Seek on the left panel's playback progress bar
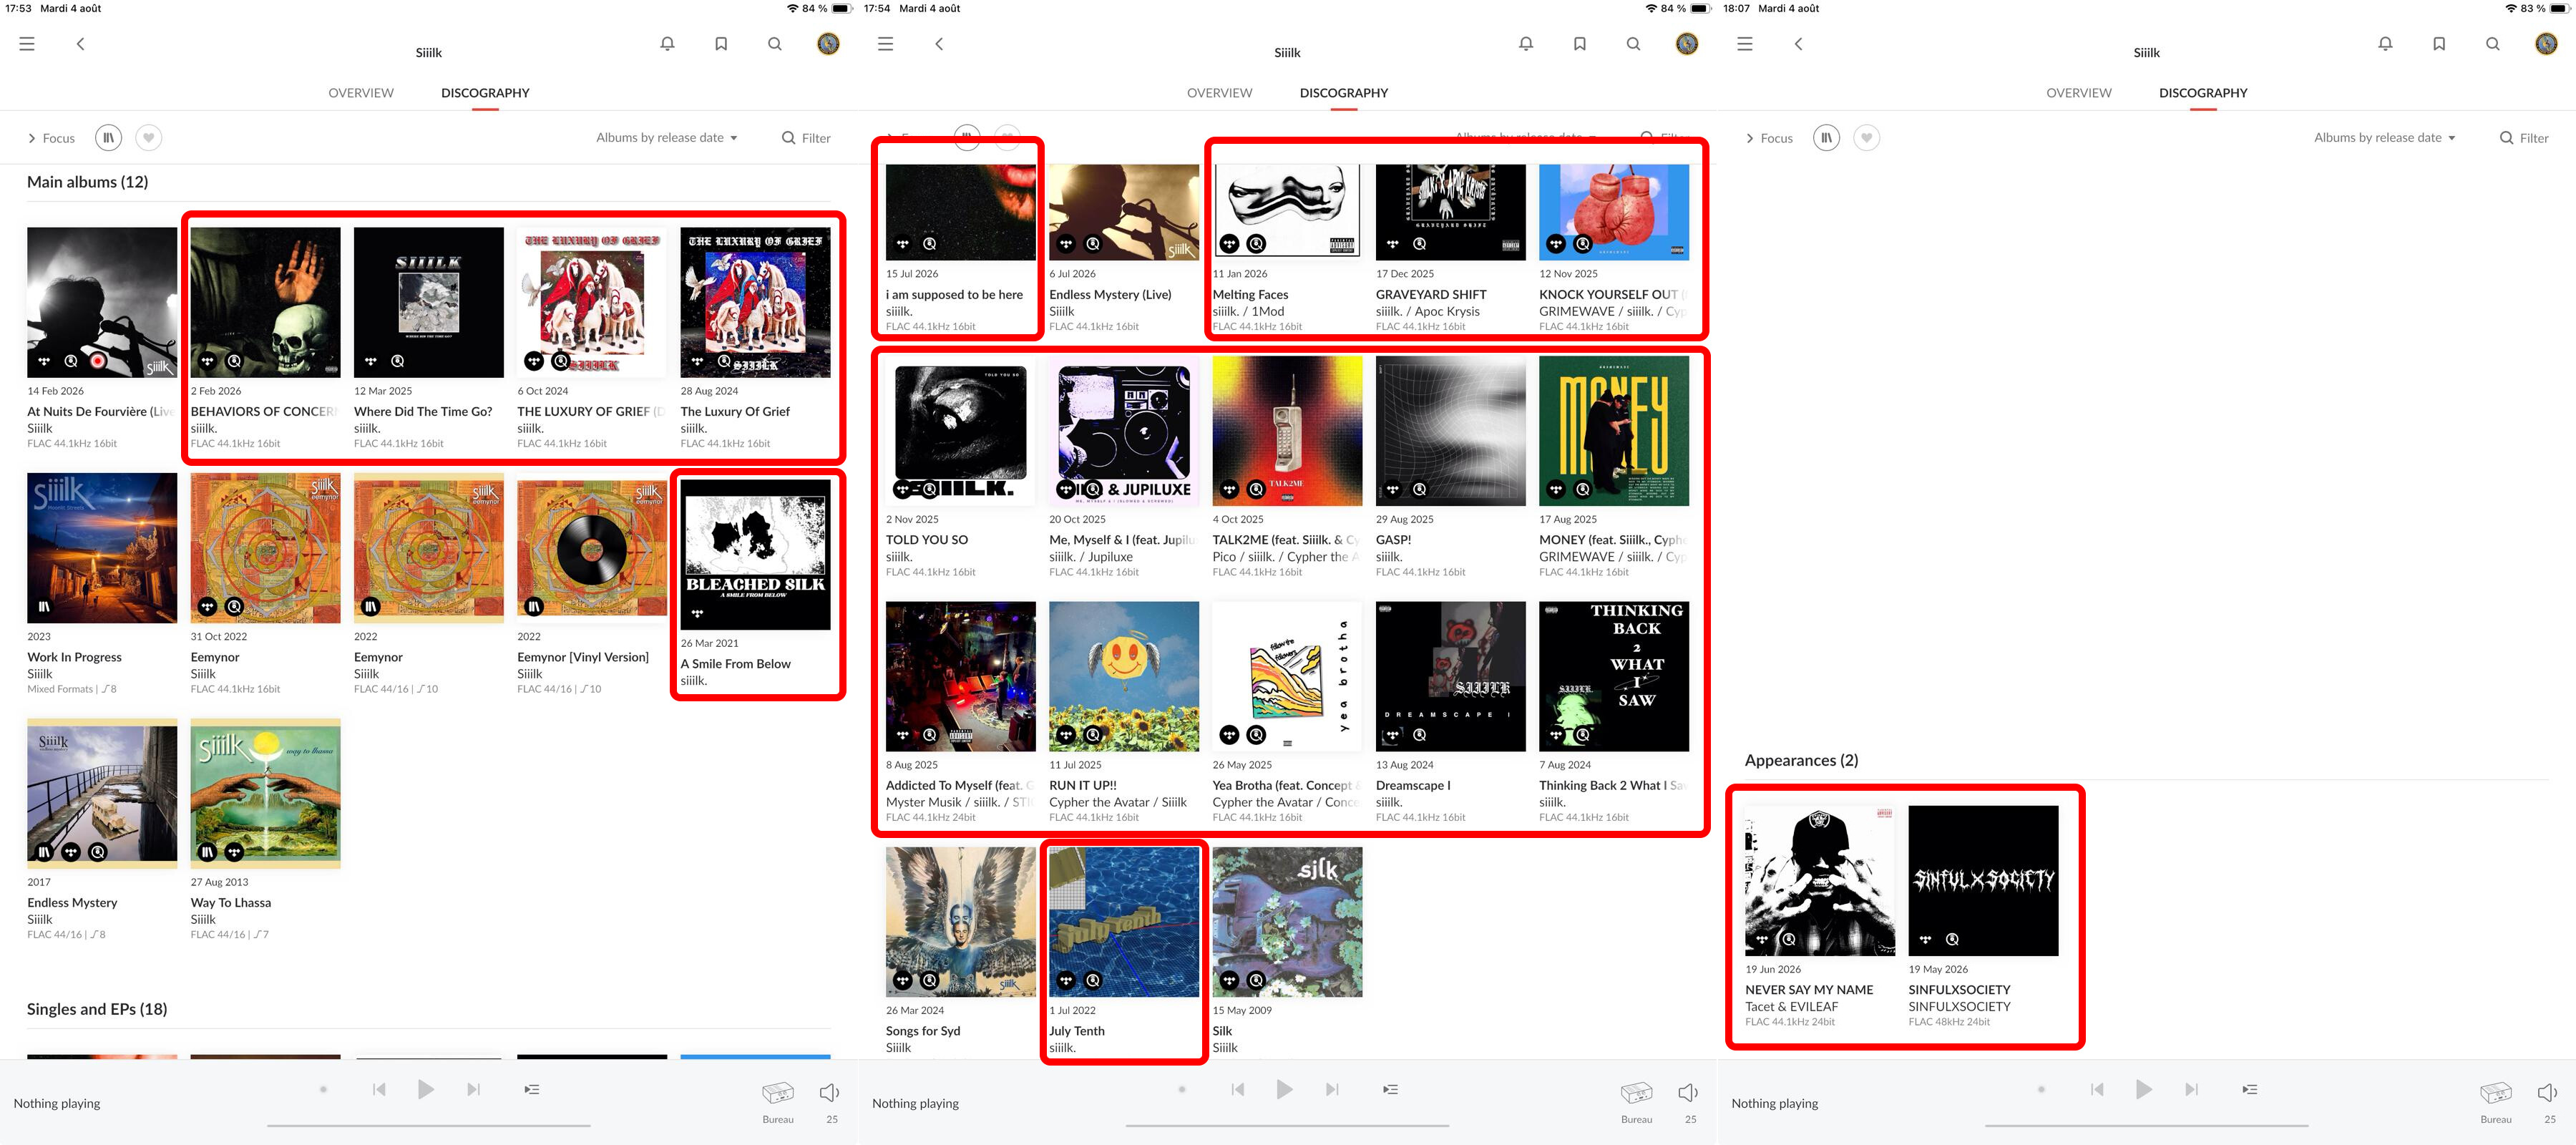Viewport: 2576px width, 1145px height. pyautogui.click(x=428, y=1126)
